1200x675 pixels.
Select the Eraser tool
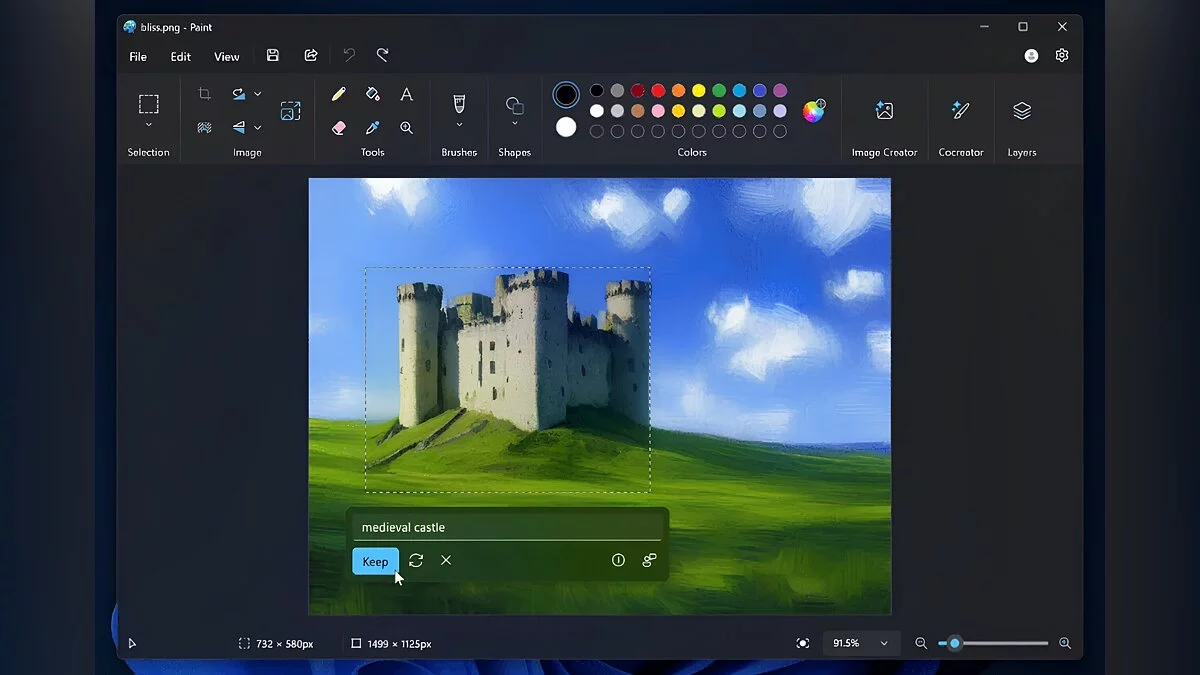click(338, 128)
